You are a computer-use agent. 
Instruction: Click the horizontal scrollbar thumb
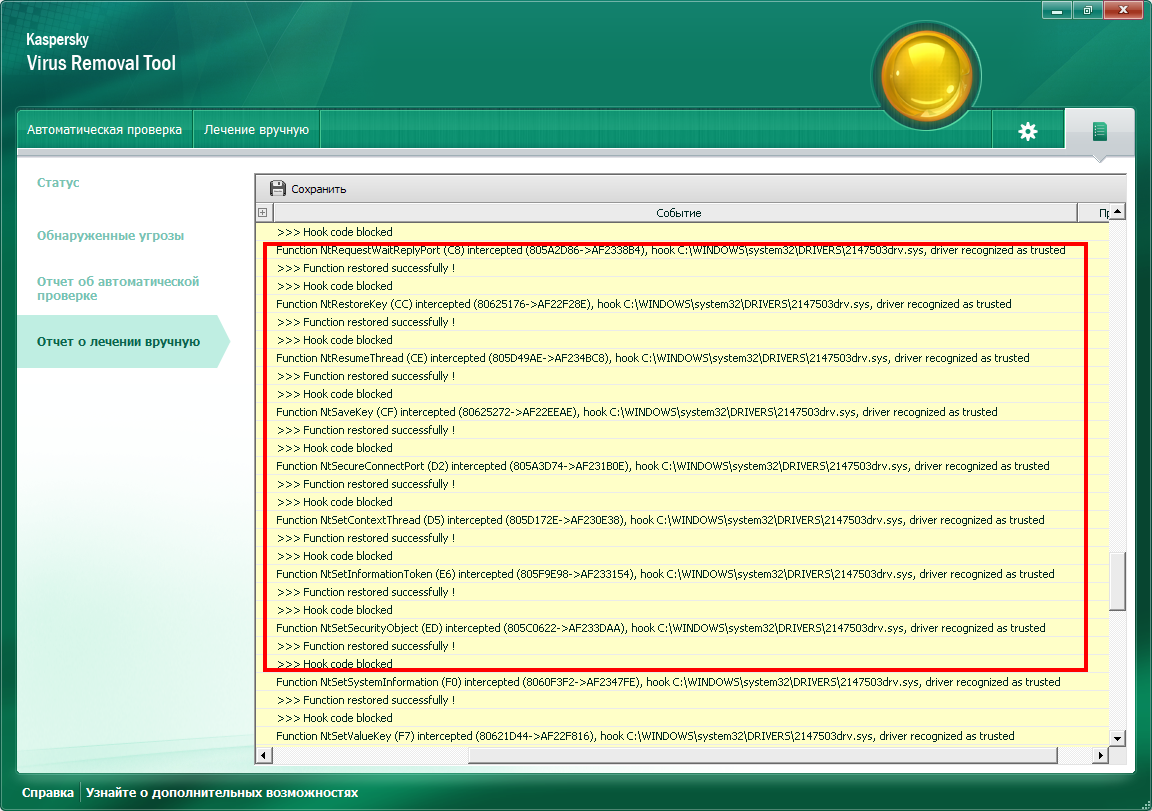pos(763,755)
